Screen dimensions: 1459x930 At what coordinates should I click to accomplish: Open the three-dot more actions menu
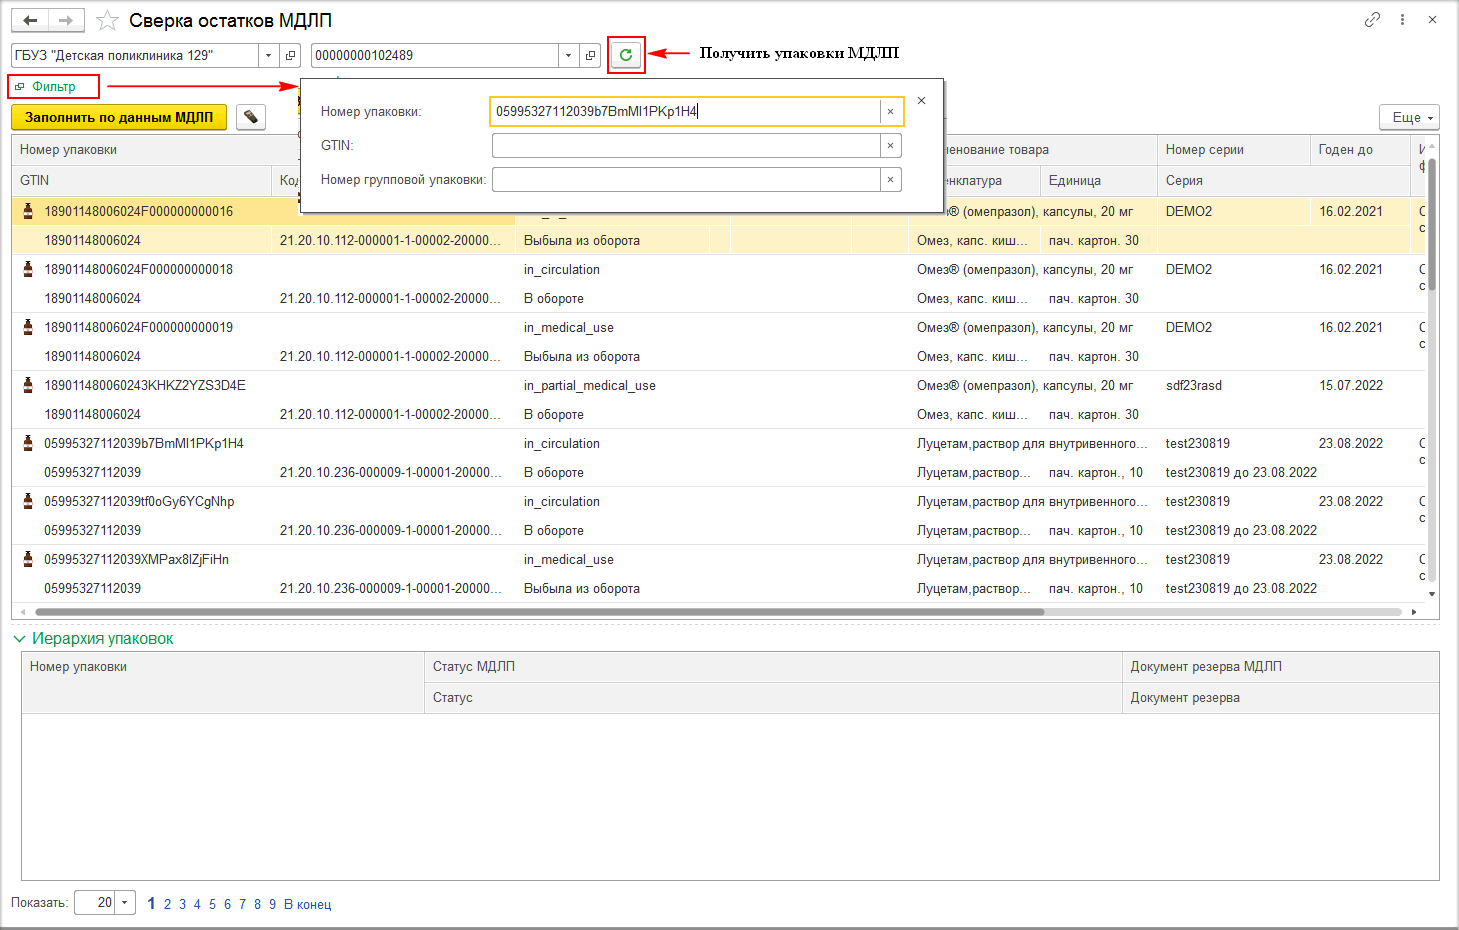[1402, 19]
